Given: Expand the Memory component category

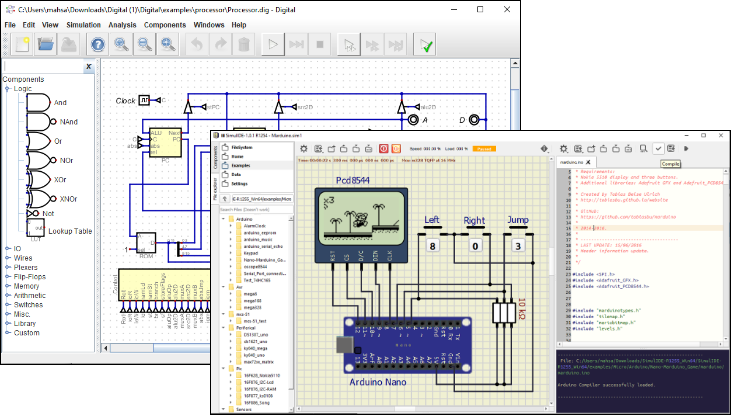Looking at the screenshot, I should coord(26,285).
